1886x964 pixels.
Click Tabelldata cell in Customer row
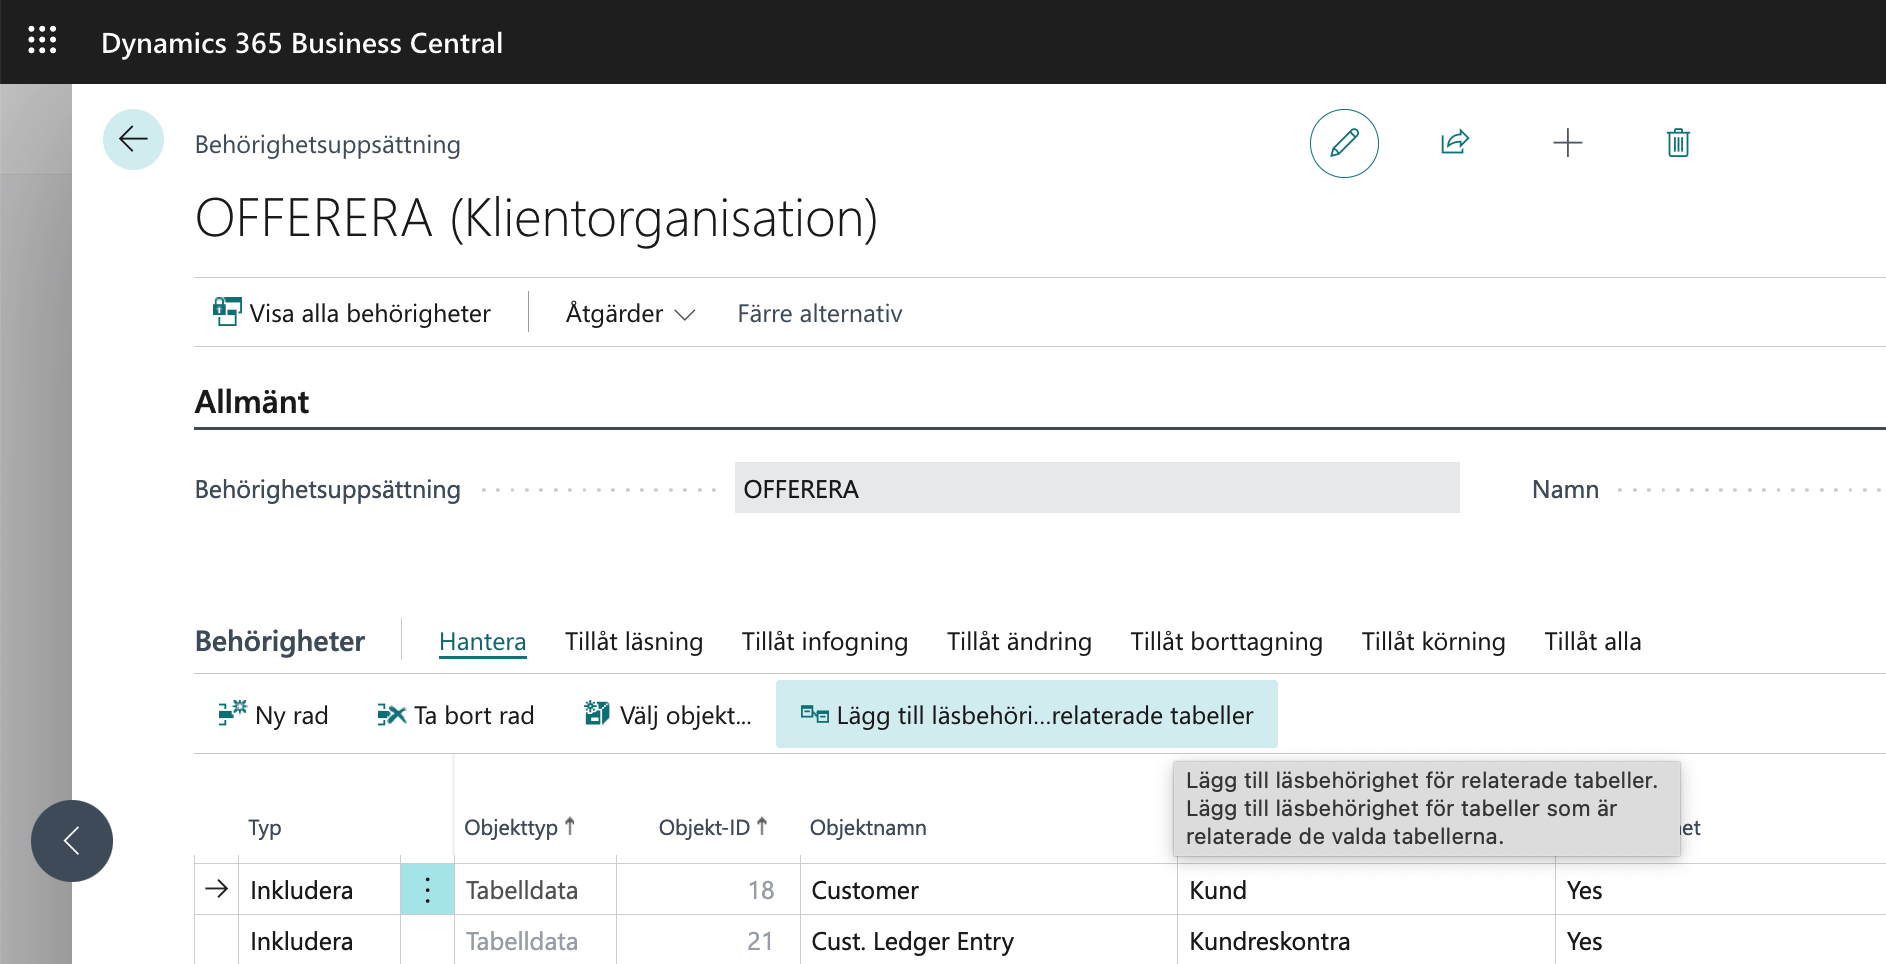point(535,889)
